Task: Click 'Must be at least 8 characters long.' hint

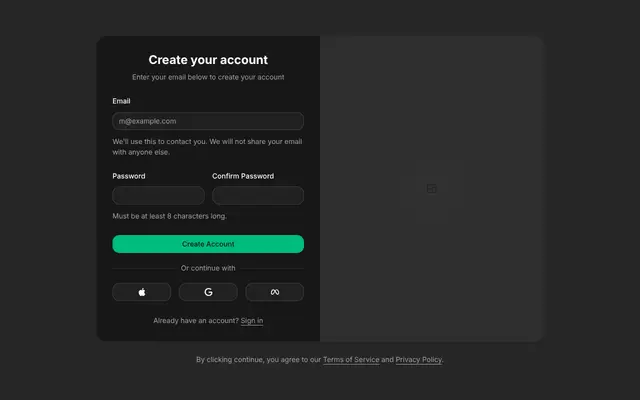Action: tap(169, 216)
